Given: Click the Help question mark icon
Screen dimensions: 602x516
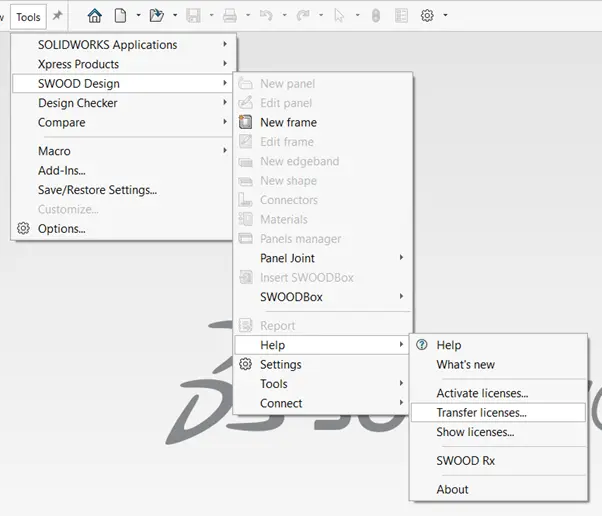Looking at the screenshot, I should click(422, 344).
